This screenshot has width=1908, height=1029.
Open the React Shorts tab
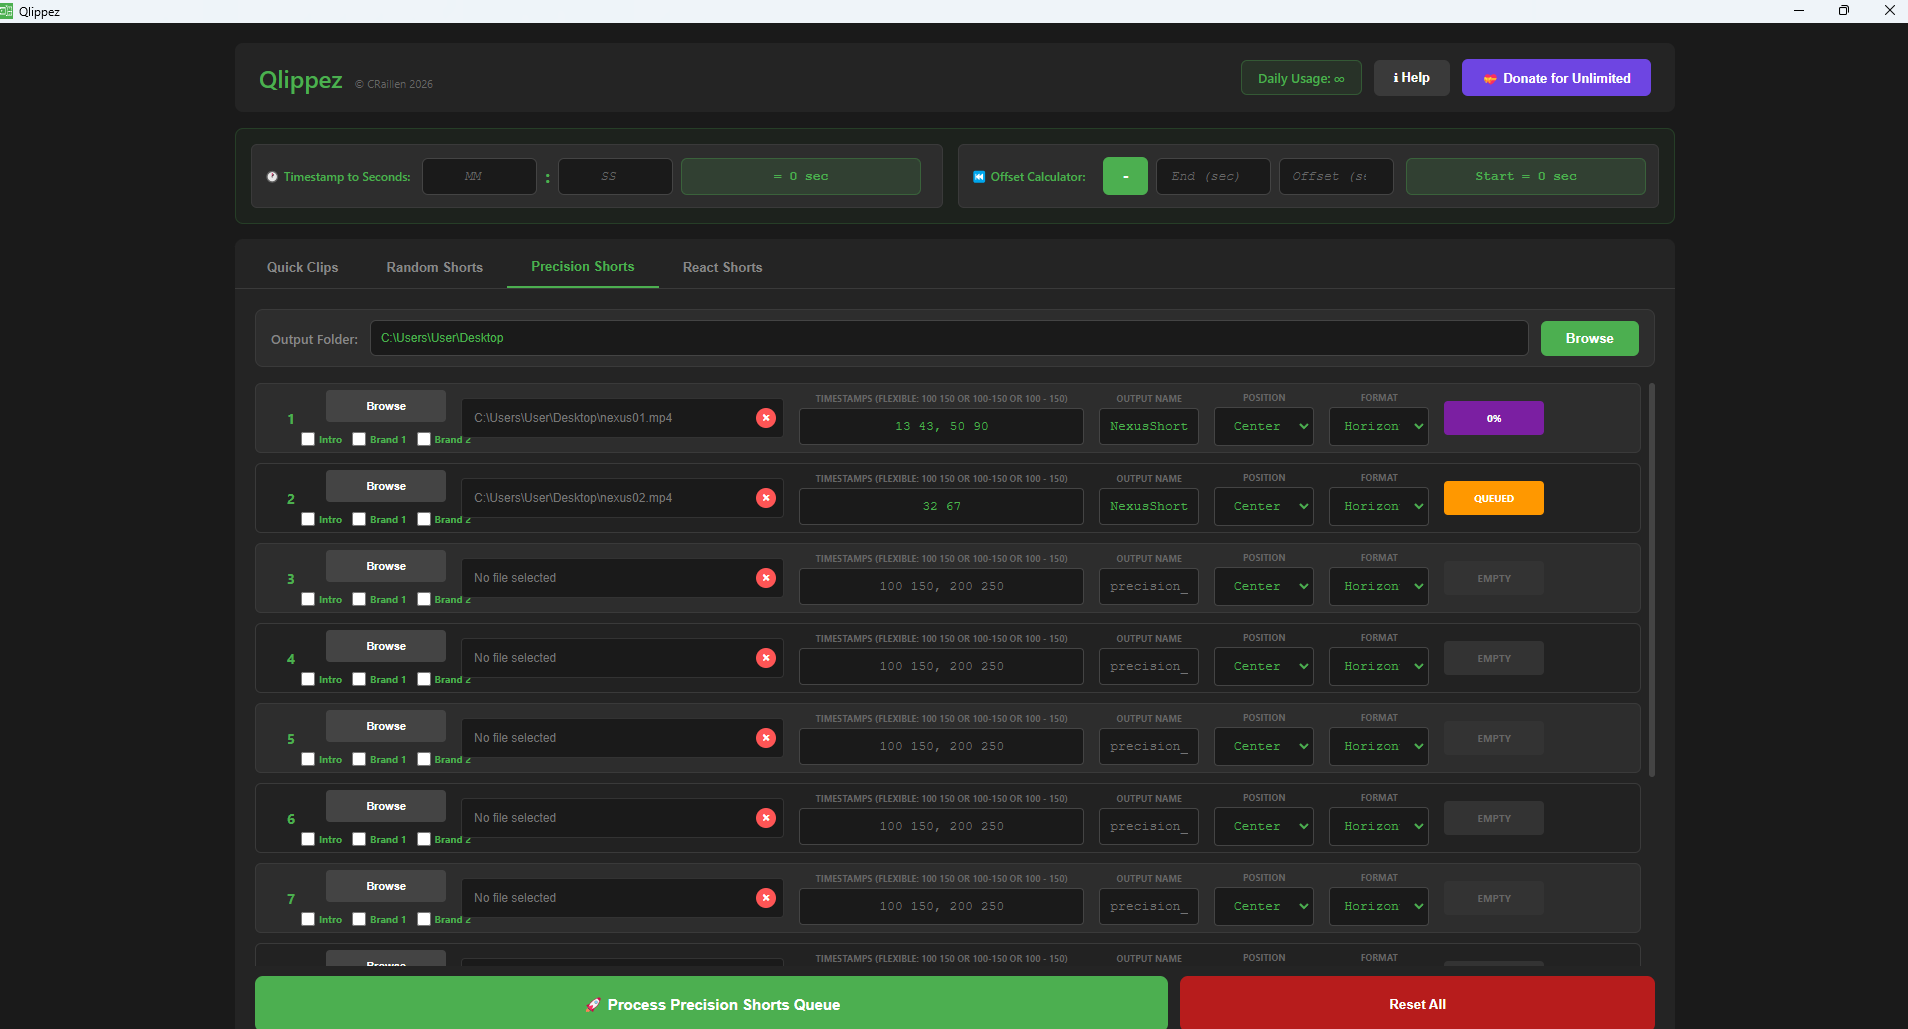click(x=723, y=267)
